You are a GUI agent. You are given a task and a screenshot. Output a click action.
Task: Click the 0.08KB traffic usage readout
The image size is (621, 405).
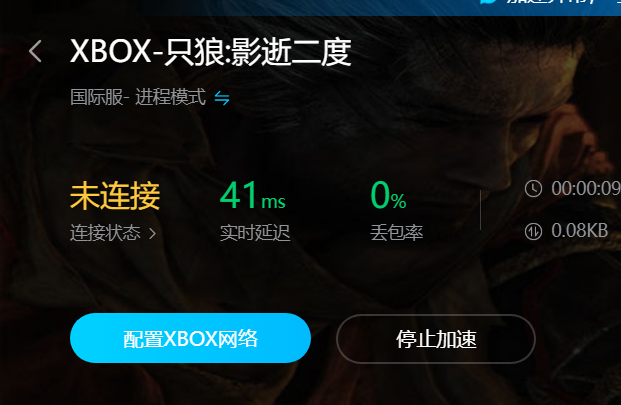tap(579, 231)
